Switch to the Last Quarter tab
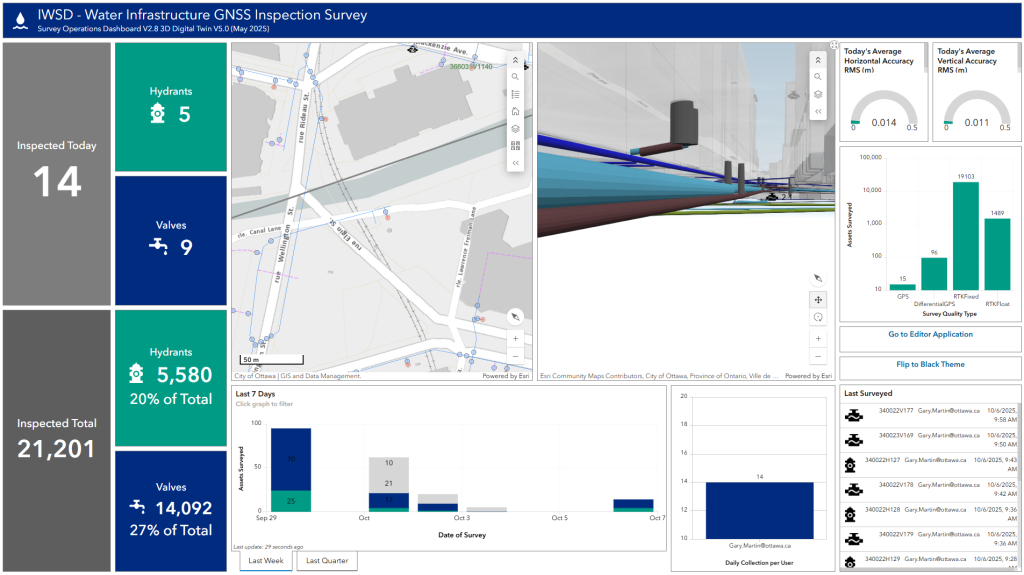Screen dimensions: 1024x575 [x=327, y=561]
